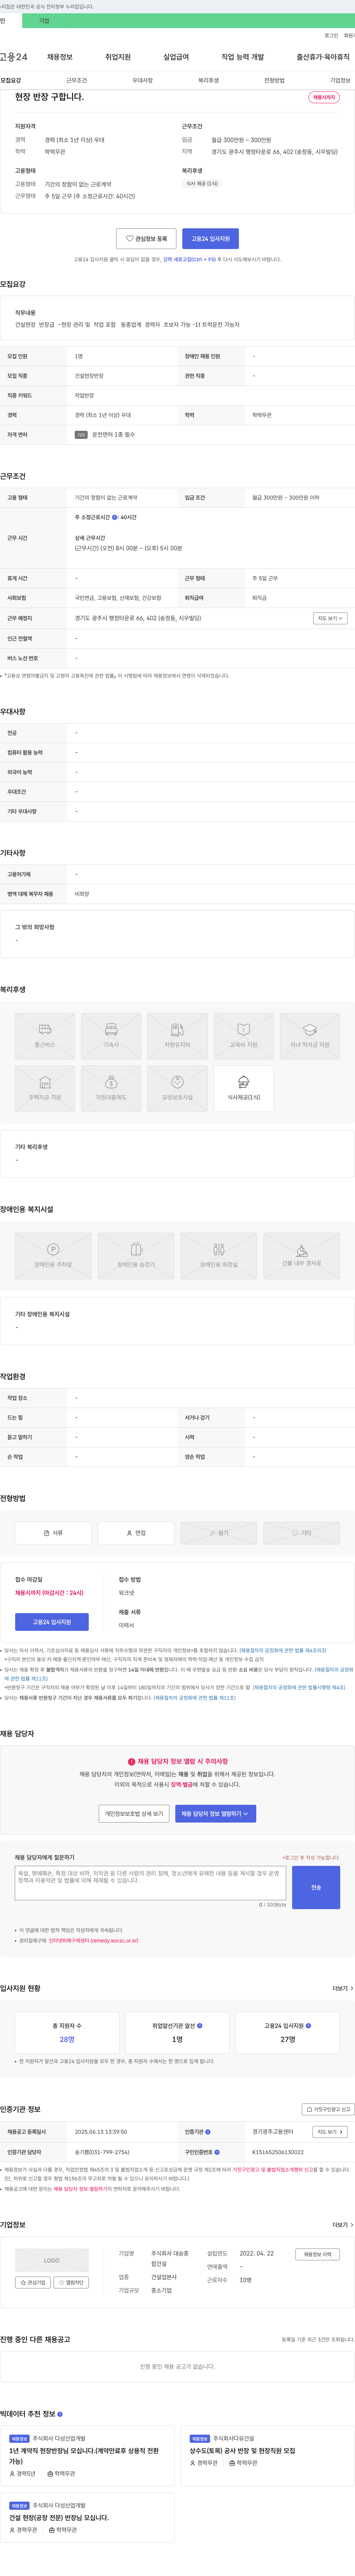Open the 채용정보 menu
This screenshot has height=2576, width=355.
point(60,57)
